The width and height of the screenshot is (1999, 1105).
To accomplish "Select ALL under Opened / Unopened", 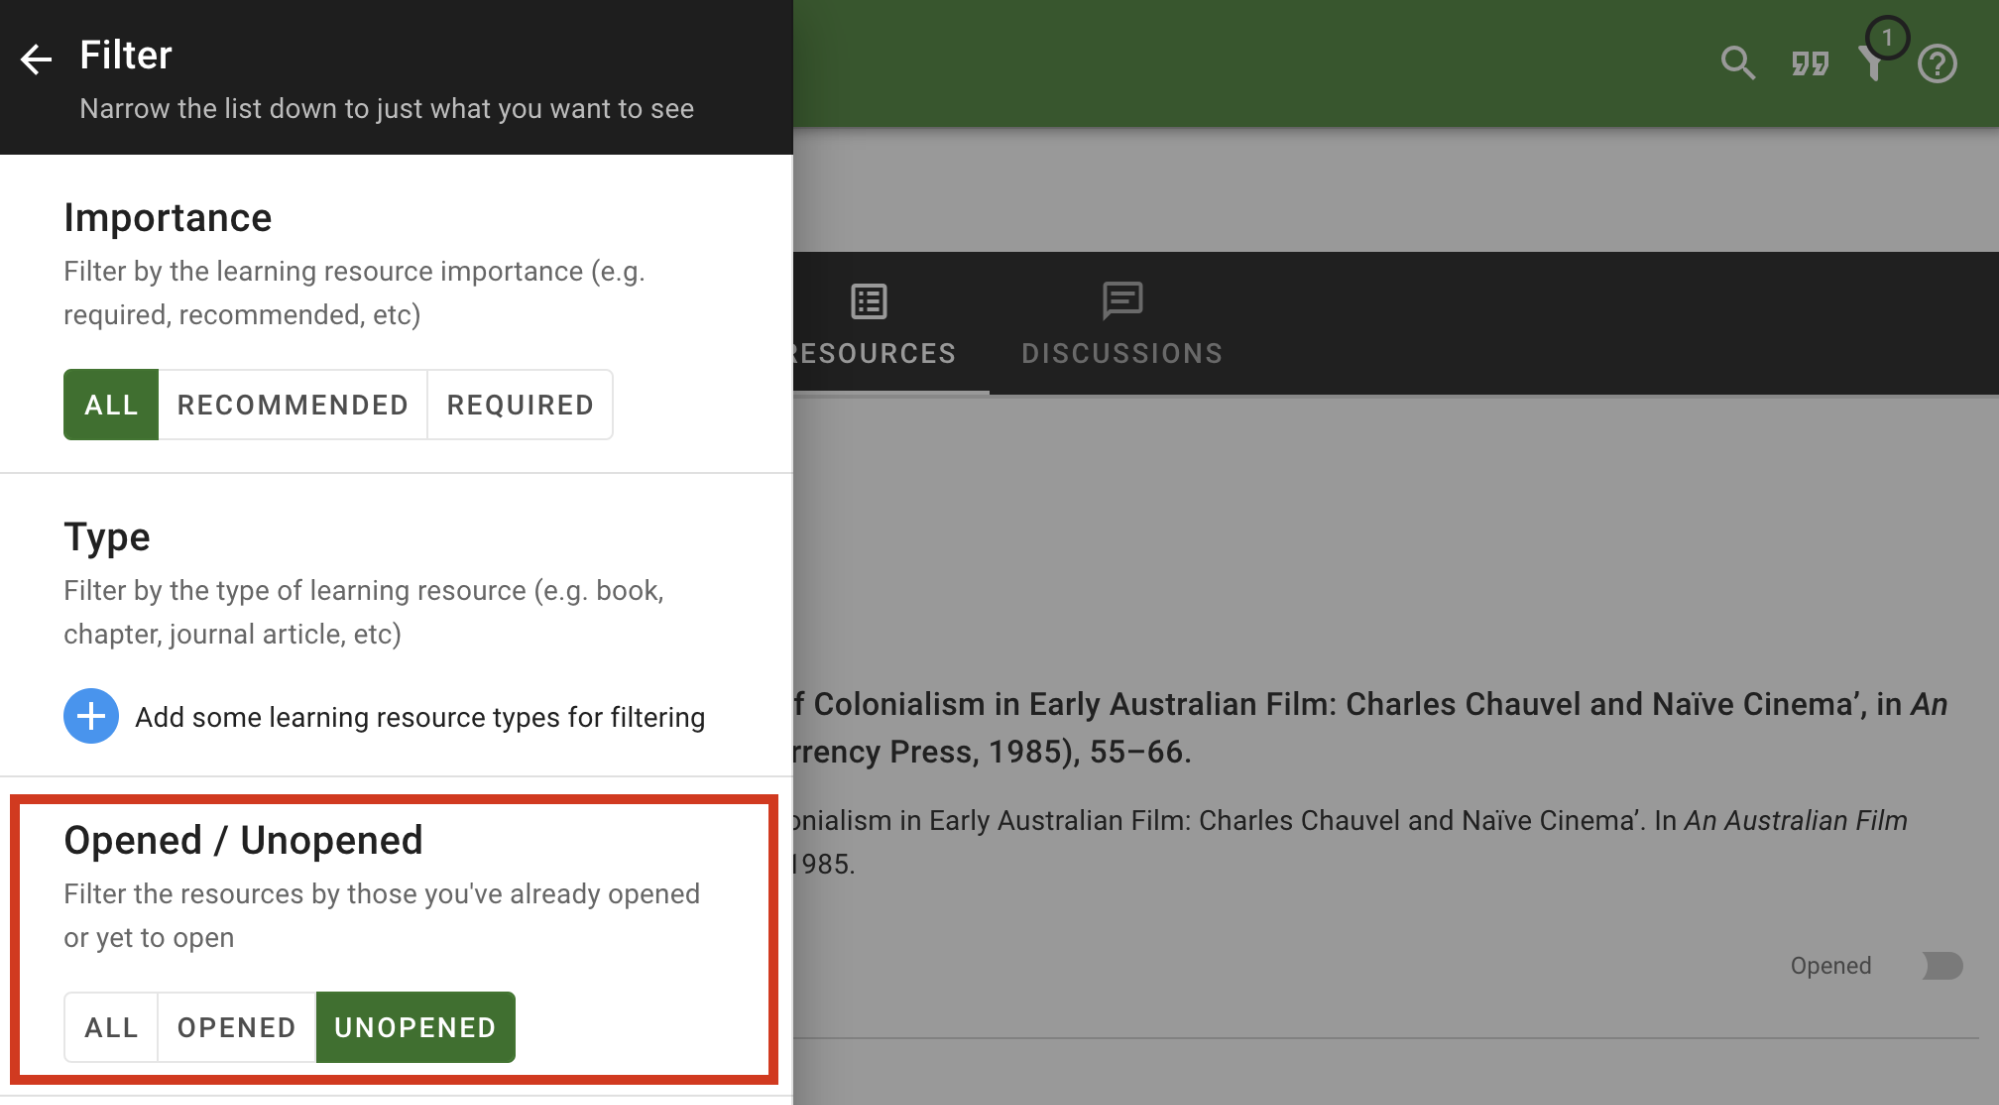I will pyautogui.click(x=111, y=1027).
